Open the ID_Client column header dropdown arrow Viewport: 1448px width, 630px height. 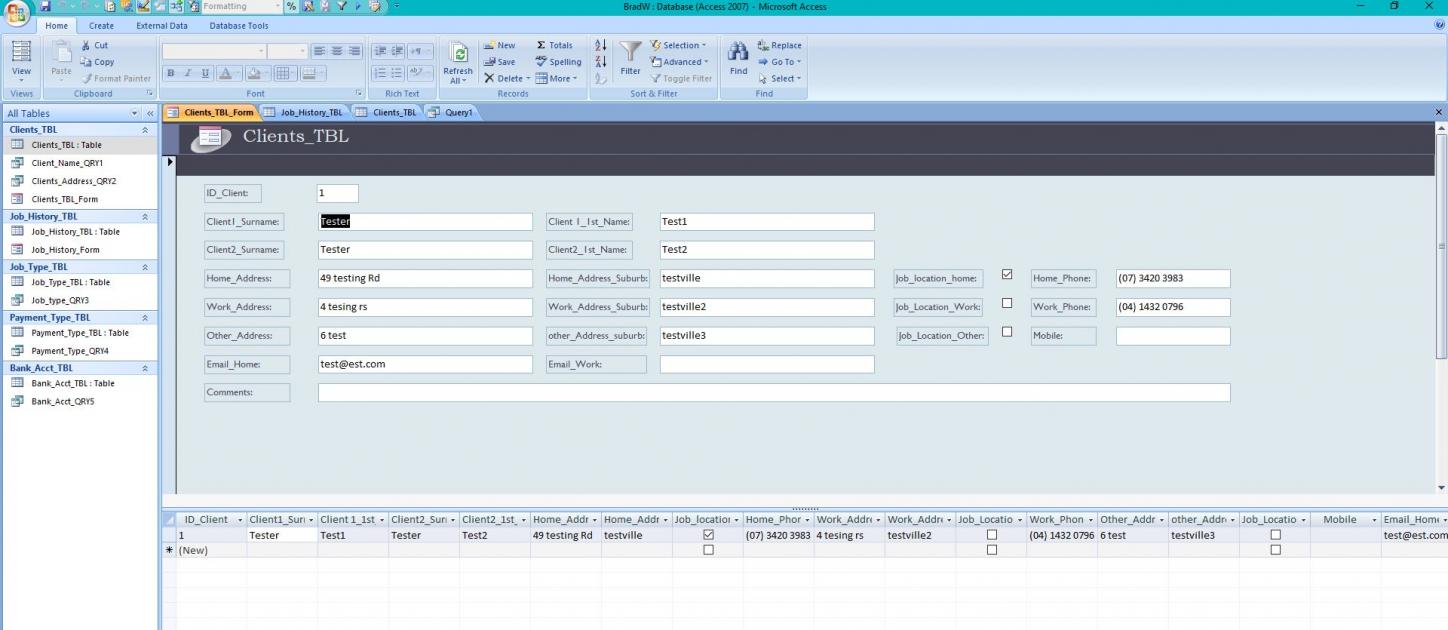point(239,520)
